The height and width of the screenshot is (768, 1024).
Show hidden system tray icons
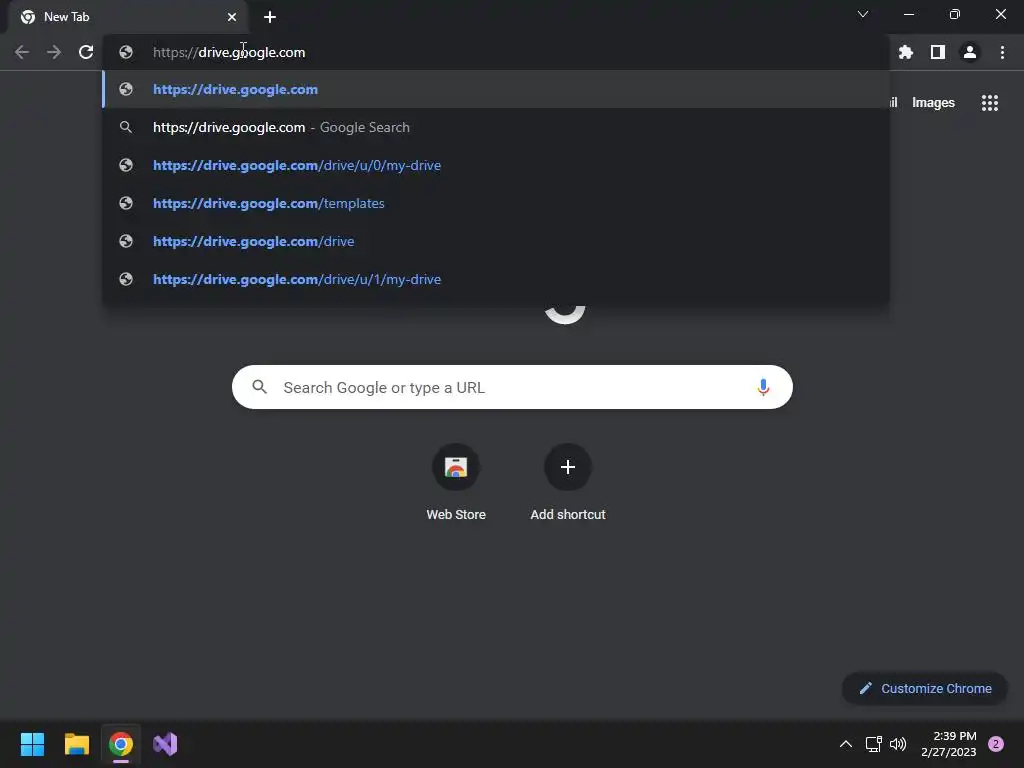tap(845, 744)
